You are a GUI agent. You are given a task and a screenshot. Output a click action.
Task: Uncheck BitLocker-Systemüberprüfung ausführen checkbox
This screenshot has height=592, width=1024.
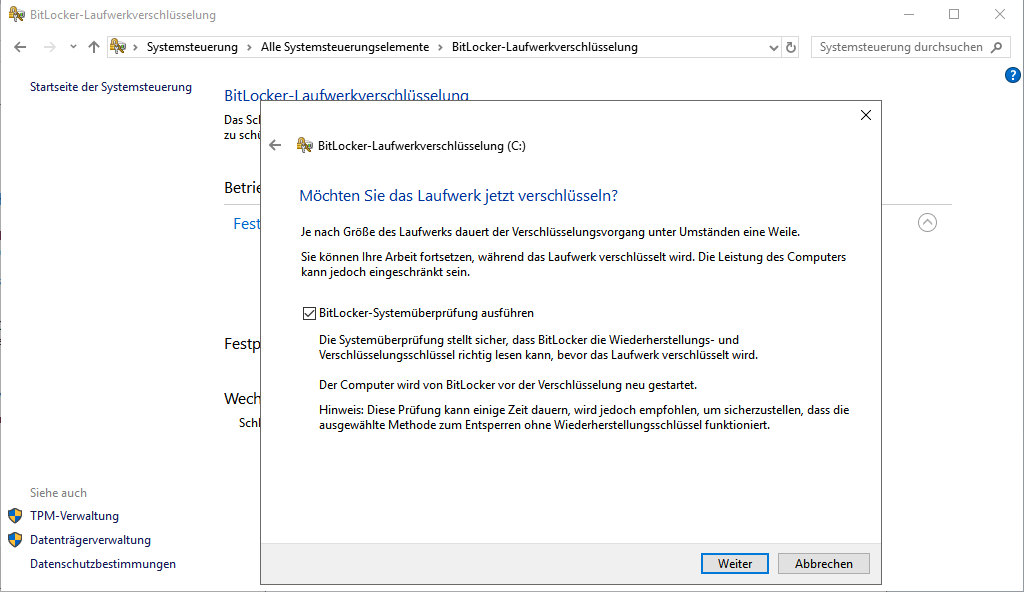(309, 314)
